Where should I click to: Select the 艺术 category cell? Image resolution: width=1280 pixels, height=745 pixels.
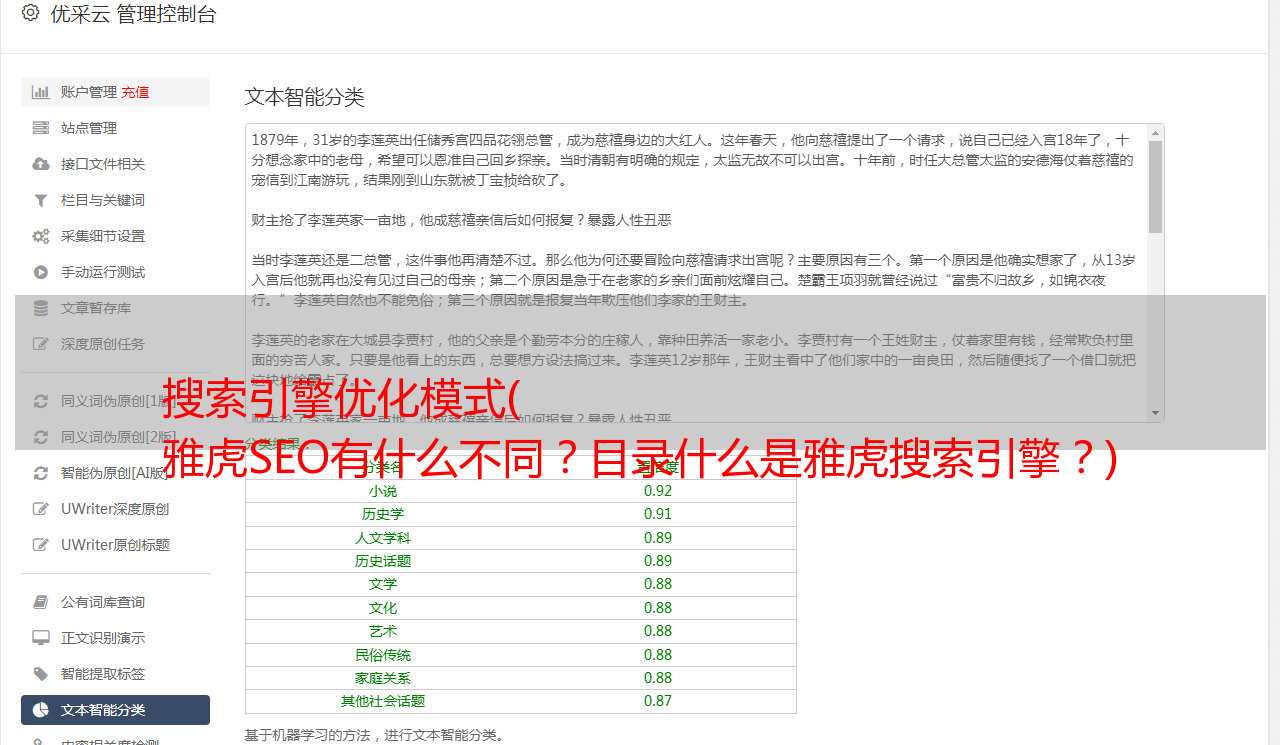pyautogui.click(x=383, y=631)
